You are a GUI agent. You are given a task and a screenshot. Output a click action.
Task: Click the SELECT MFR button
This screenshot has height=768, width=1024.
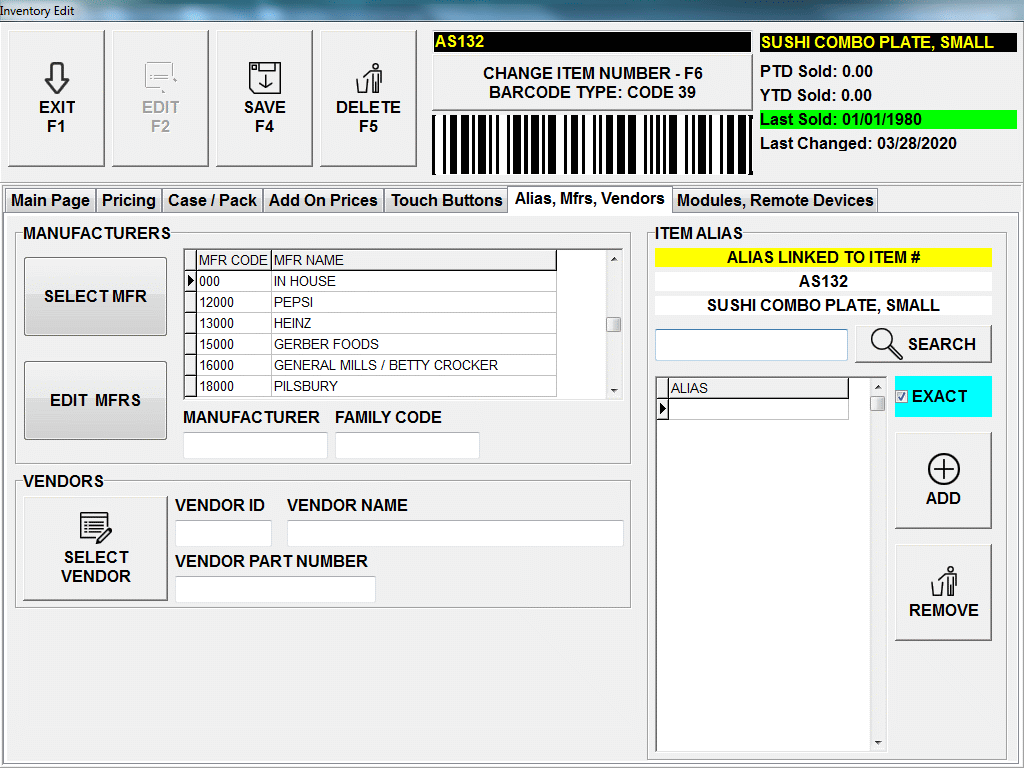(x=95, y=297)
